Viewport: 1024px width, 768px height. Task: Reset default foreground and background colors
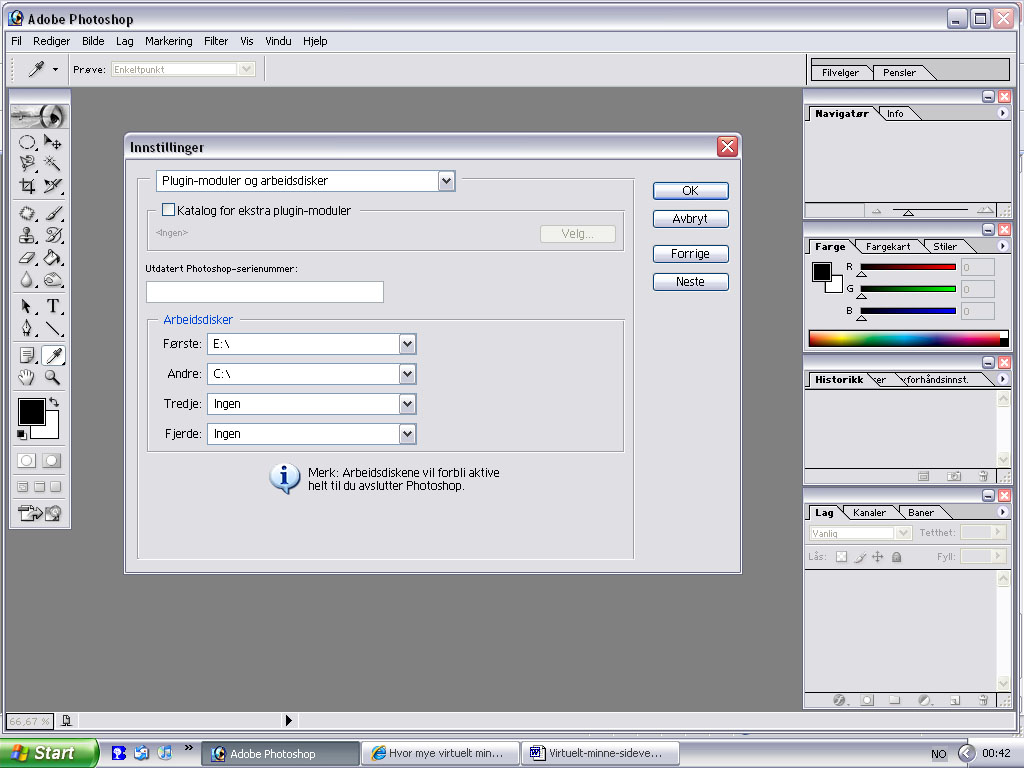point(22,434)
